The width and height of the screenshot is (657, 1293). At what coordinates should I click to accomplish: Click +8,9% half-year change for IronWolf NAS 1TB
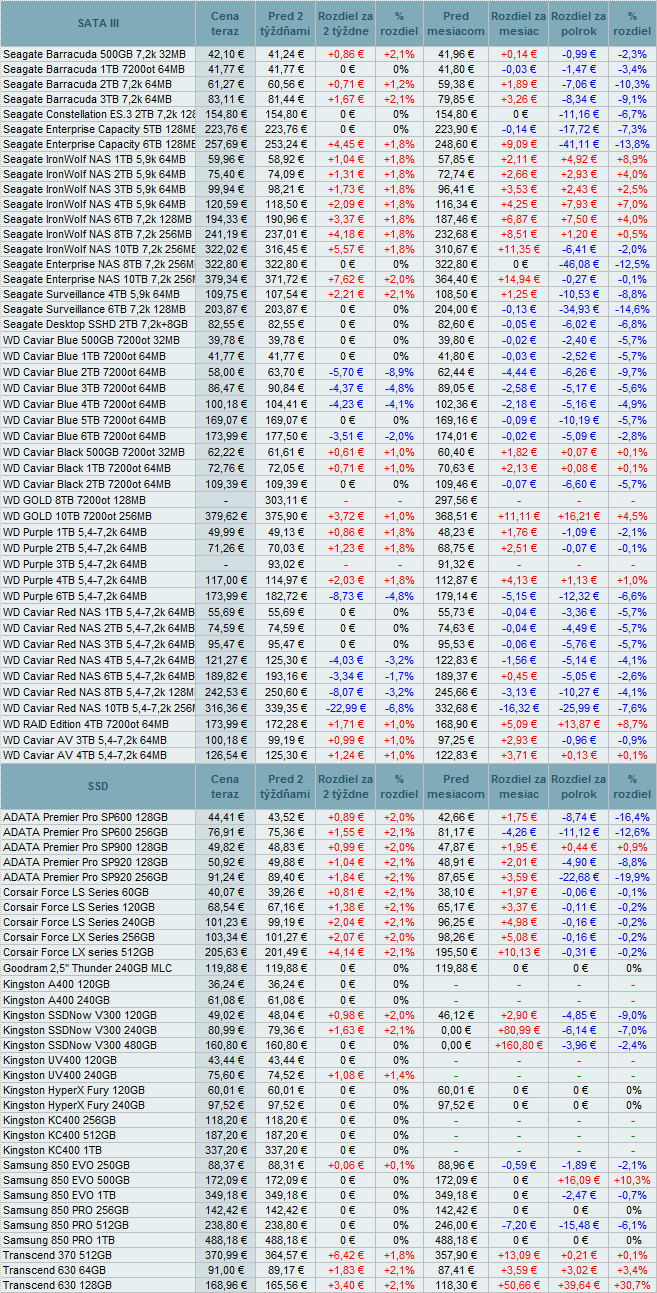(632, 159)
